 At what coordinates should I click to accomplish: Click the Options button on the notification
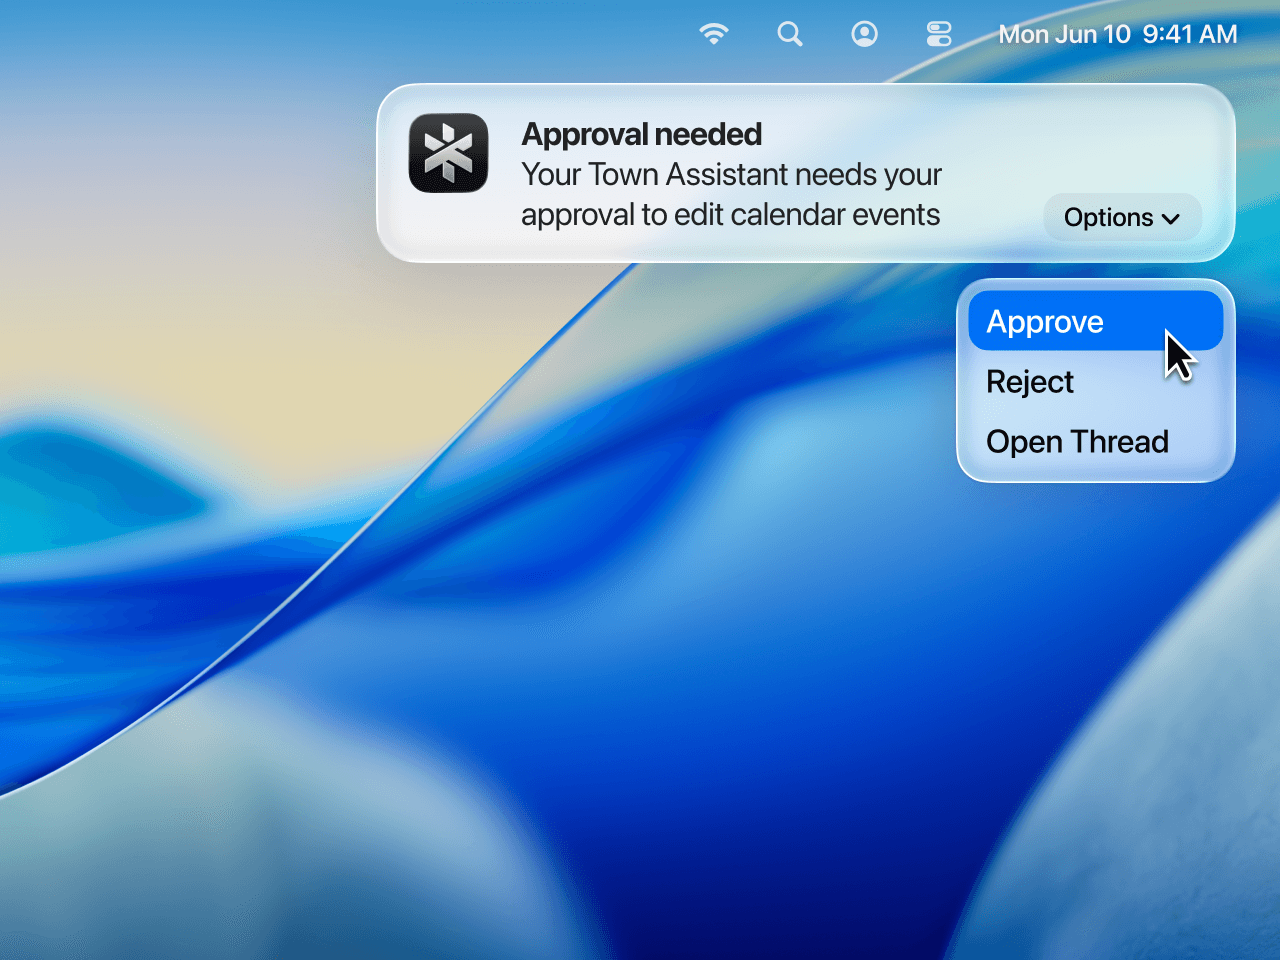click(x=1122, y=217)
